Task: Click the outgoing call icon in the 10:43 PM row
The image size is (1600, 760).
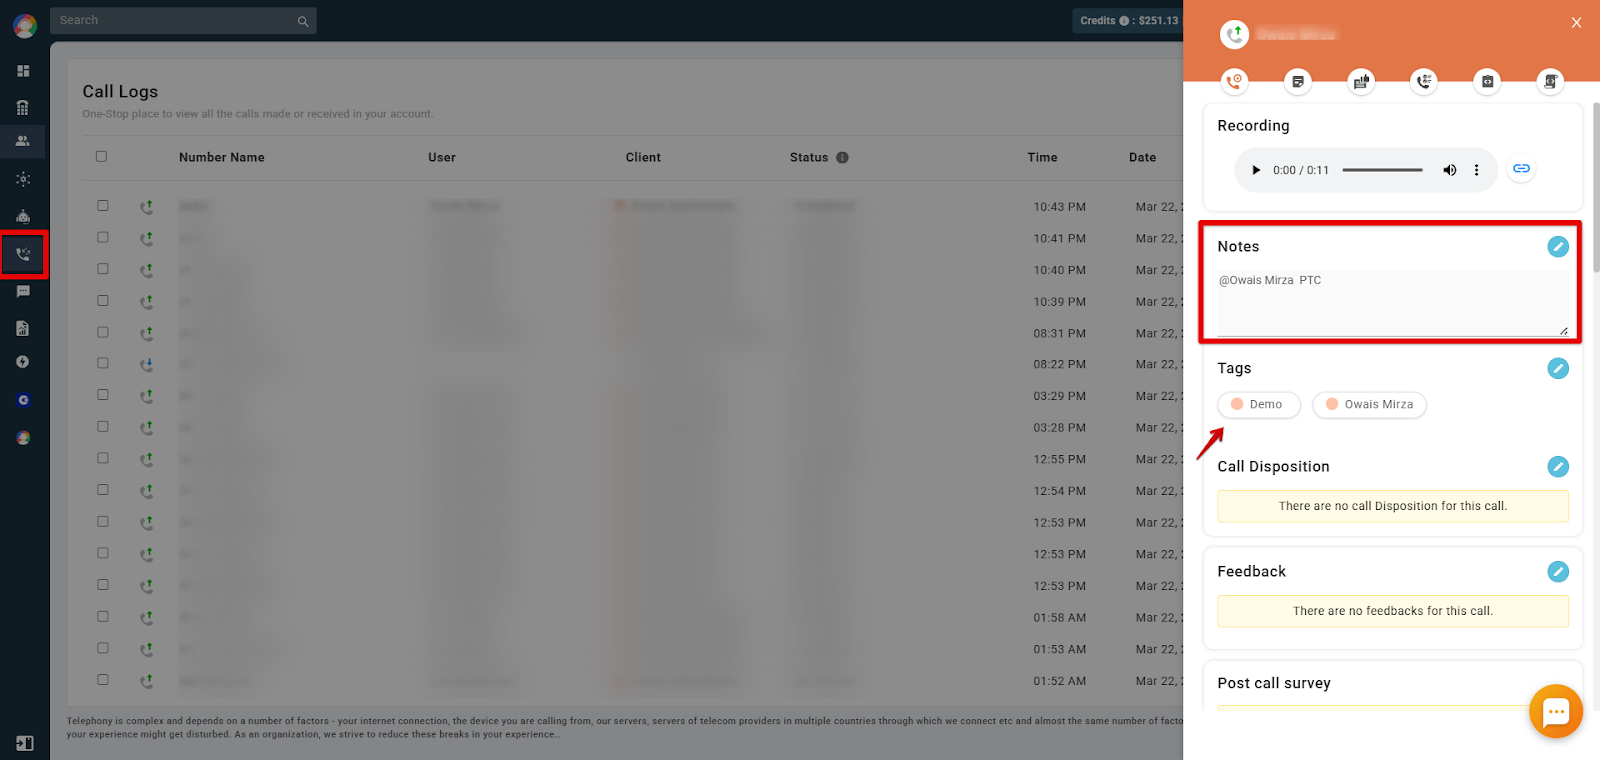Action: (x=147, y=207)
